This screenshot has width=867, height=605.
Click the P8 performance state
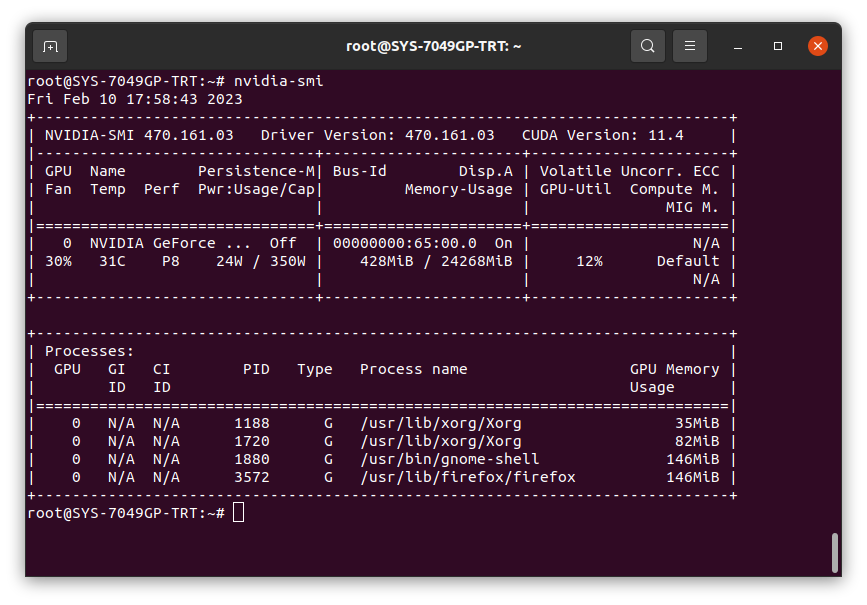click(x=170, y=261)
